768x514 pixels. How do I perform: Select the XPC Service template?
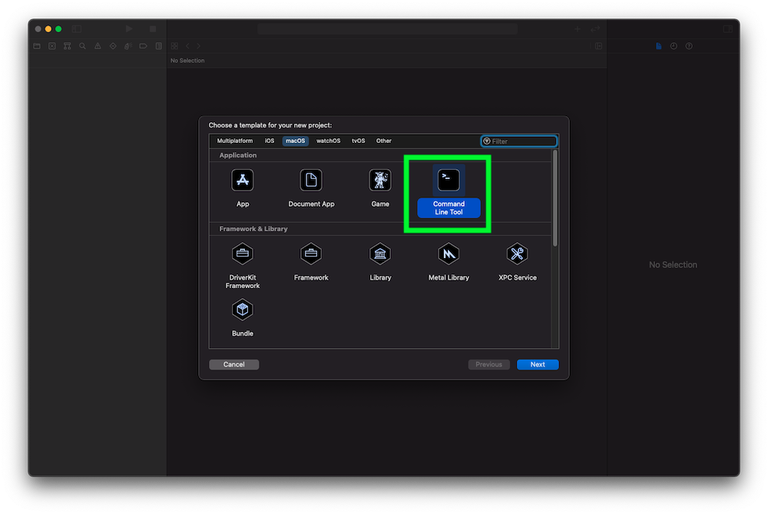tap(517, 262)
